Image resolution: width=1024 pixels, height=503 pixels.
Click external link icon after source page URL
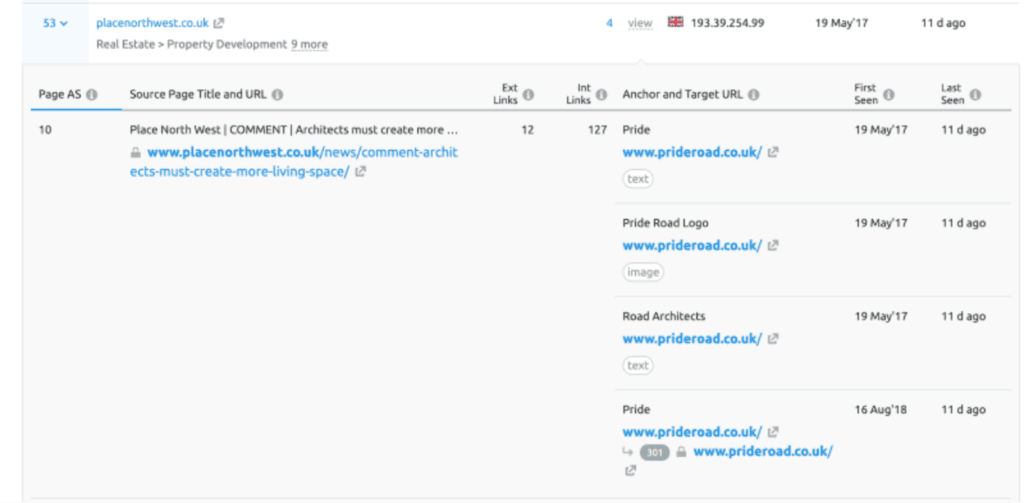point(360,172)
